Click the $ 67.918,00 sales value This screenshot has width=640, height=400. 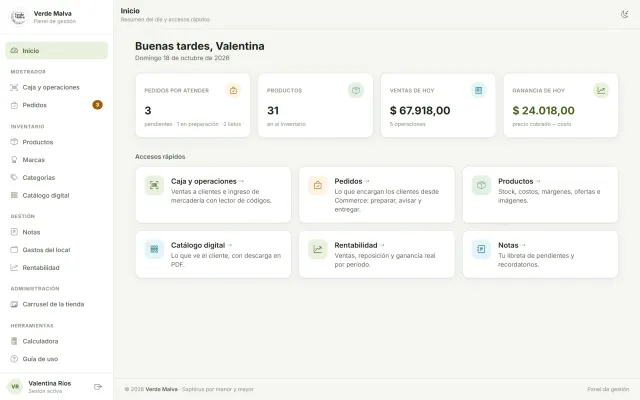[x=420, y=111]
